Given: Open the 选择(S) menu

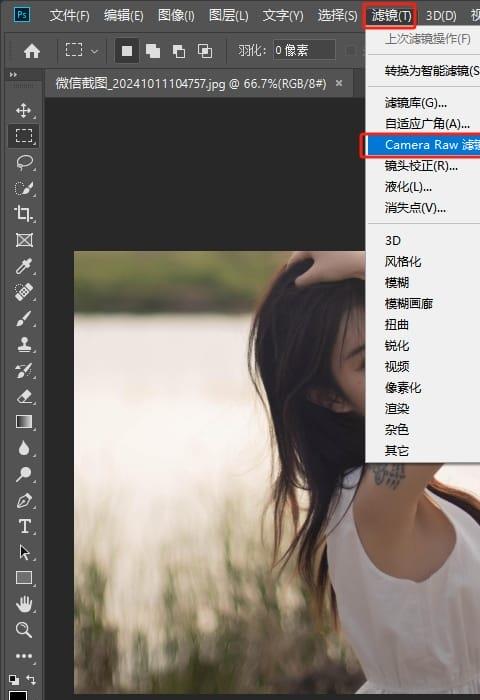Looking at the screenshot, I should coord(338,16).
